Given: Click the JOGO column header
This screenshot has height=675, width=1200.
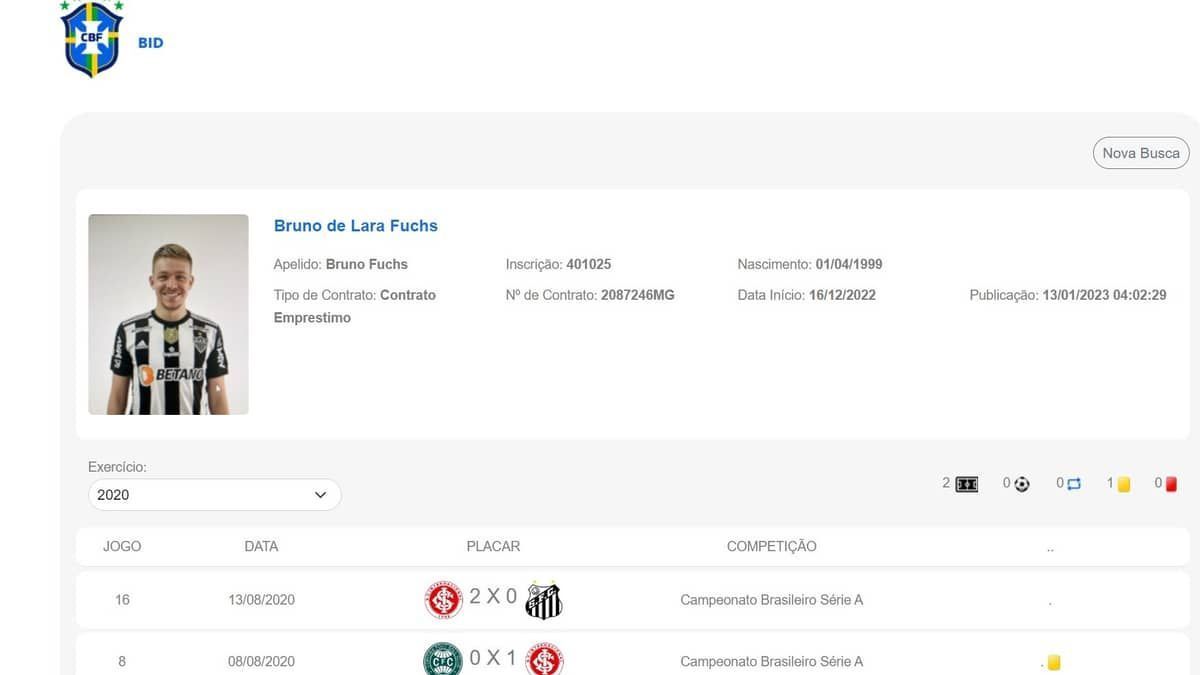Looking at the screenshot, I should (122, 546).
